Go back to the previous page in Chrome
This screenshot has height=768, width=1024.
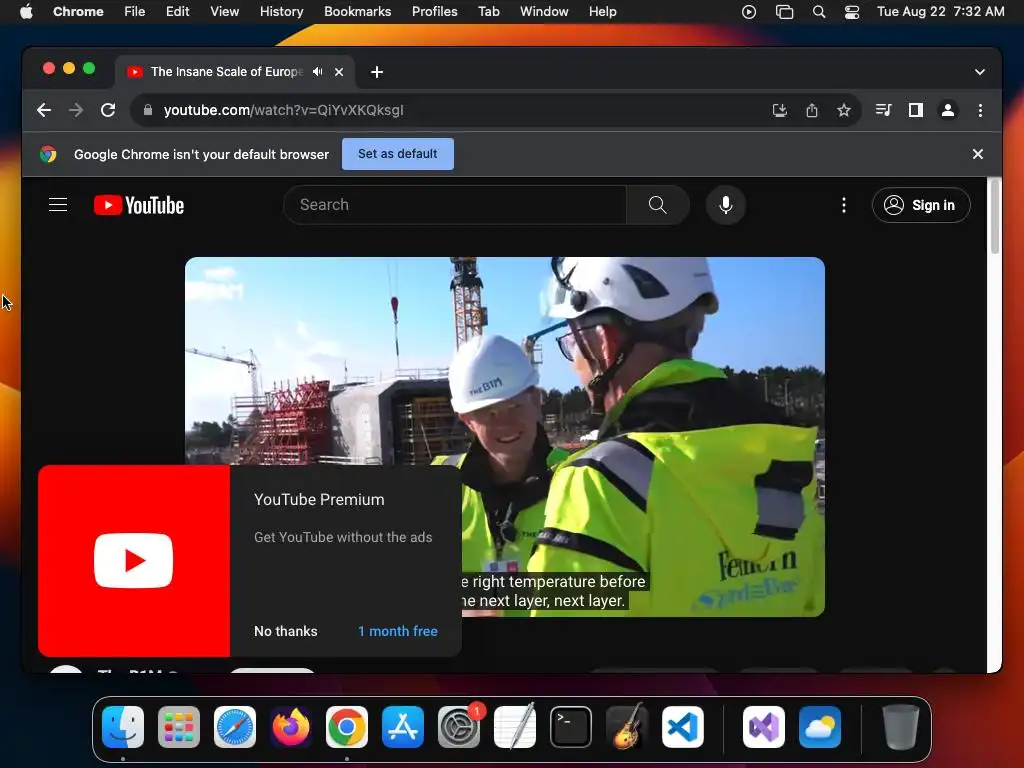(x=44, y=110)
